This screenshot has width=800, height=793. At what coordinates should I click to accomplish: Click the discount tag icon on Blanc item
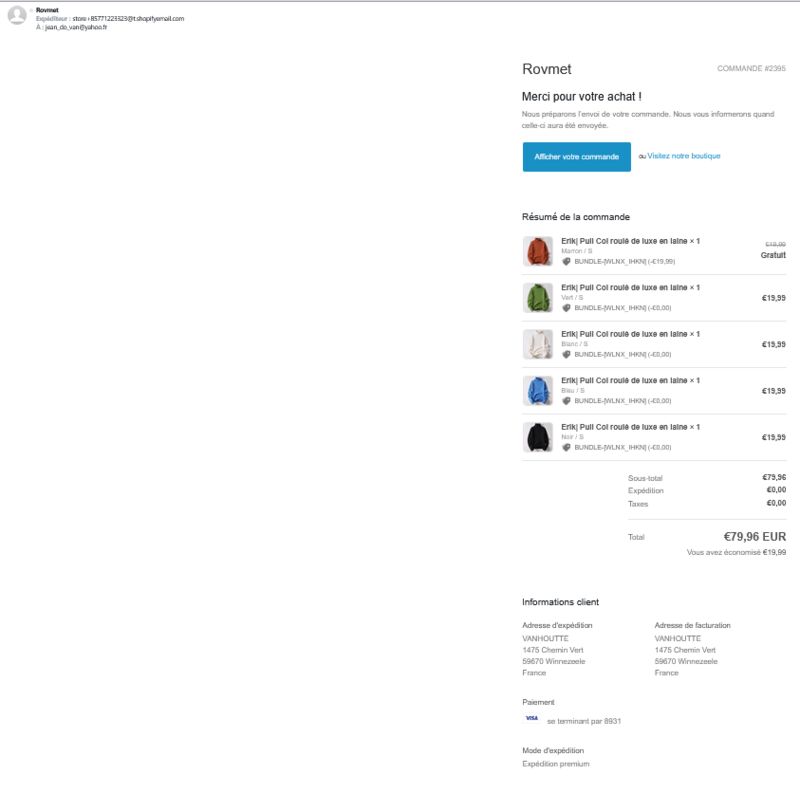pos(566,354)
